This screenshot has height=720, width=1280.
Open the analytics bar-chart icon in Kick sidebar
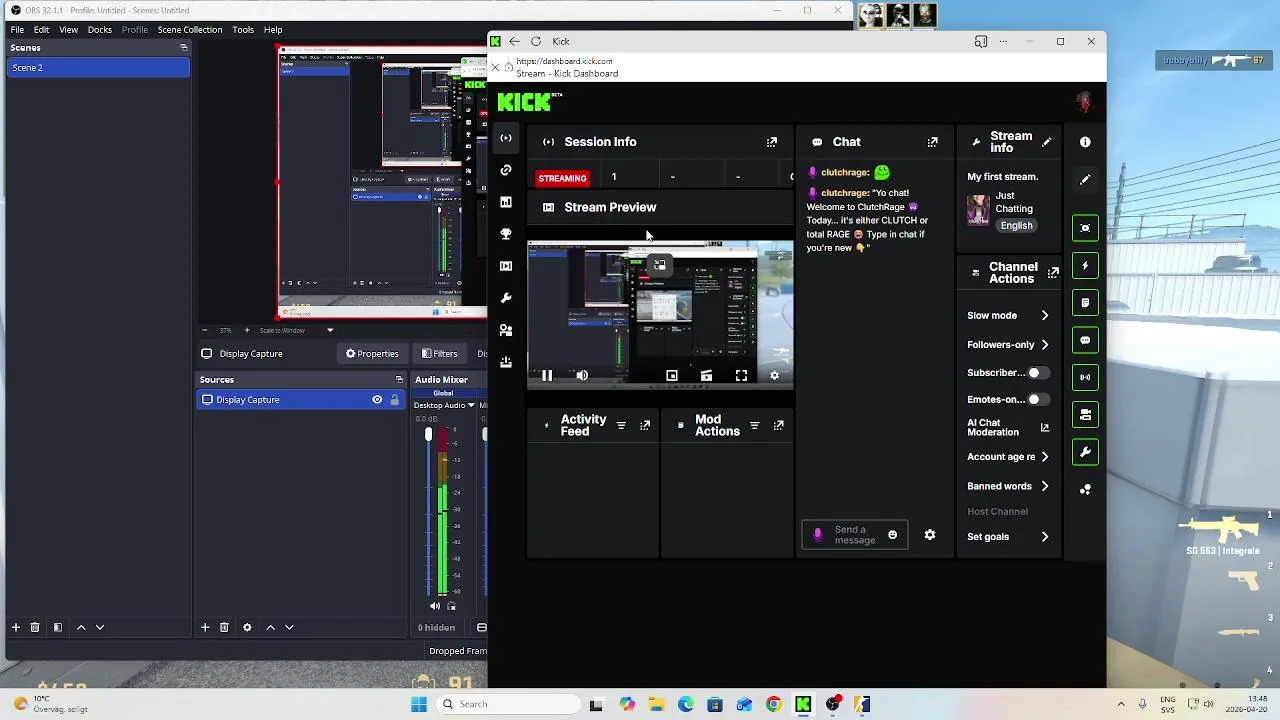[x=506, y=202]
